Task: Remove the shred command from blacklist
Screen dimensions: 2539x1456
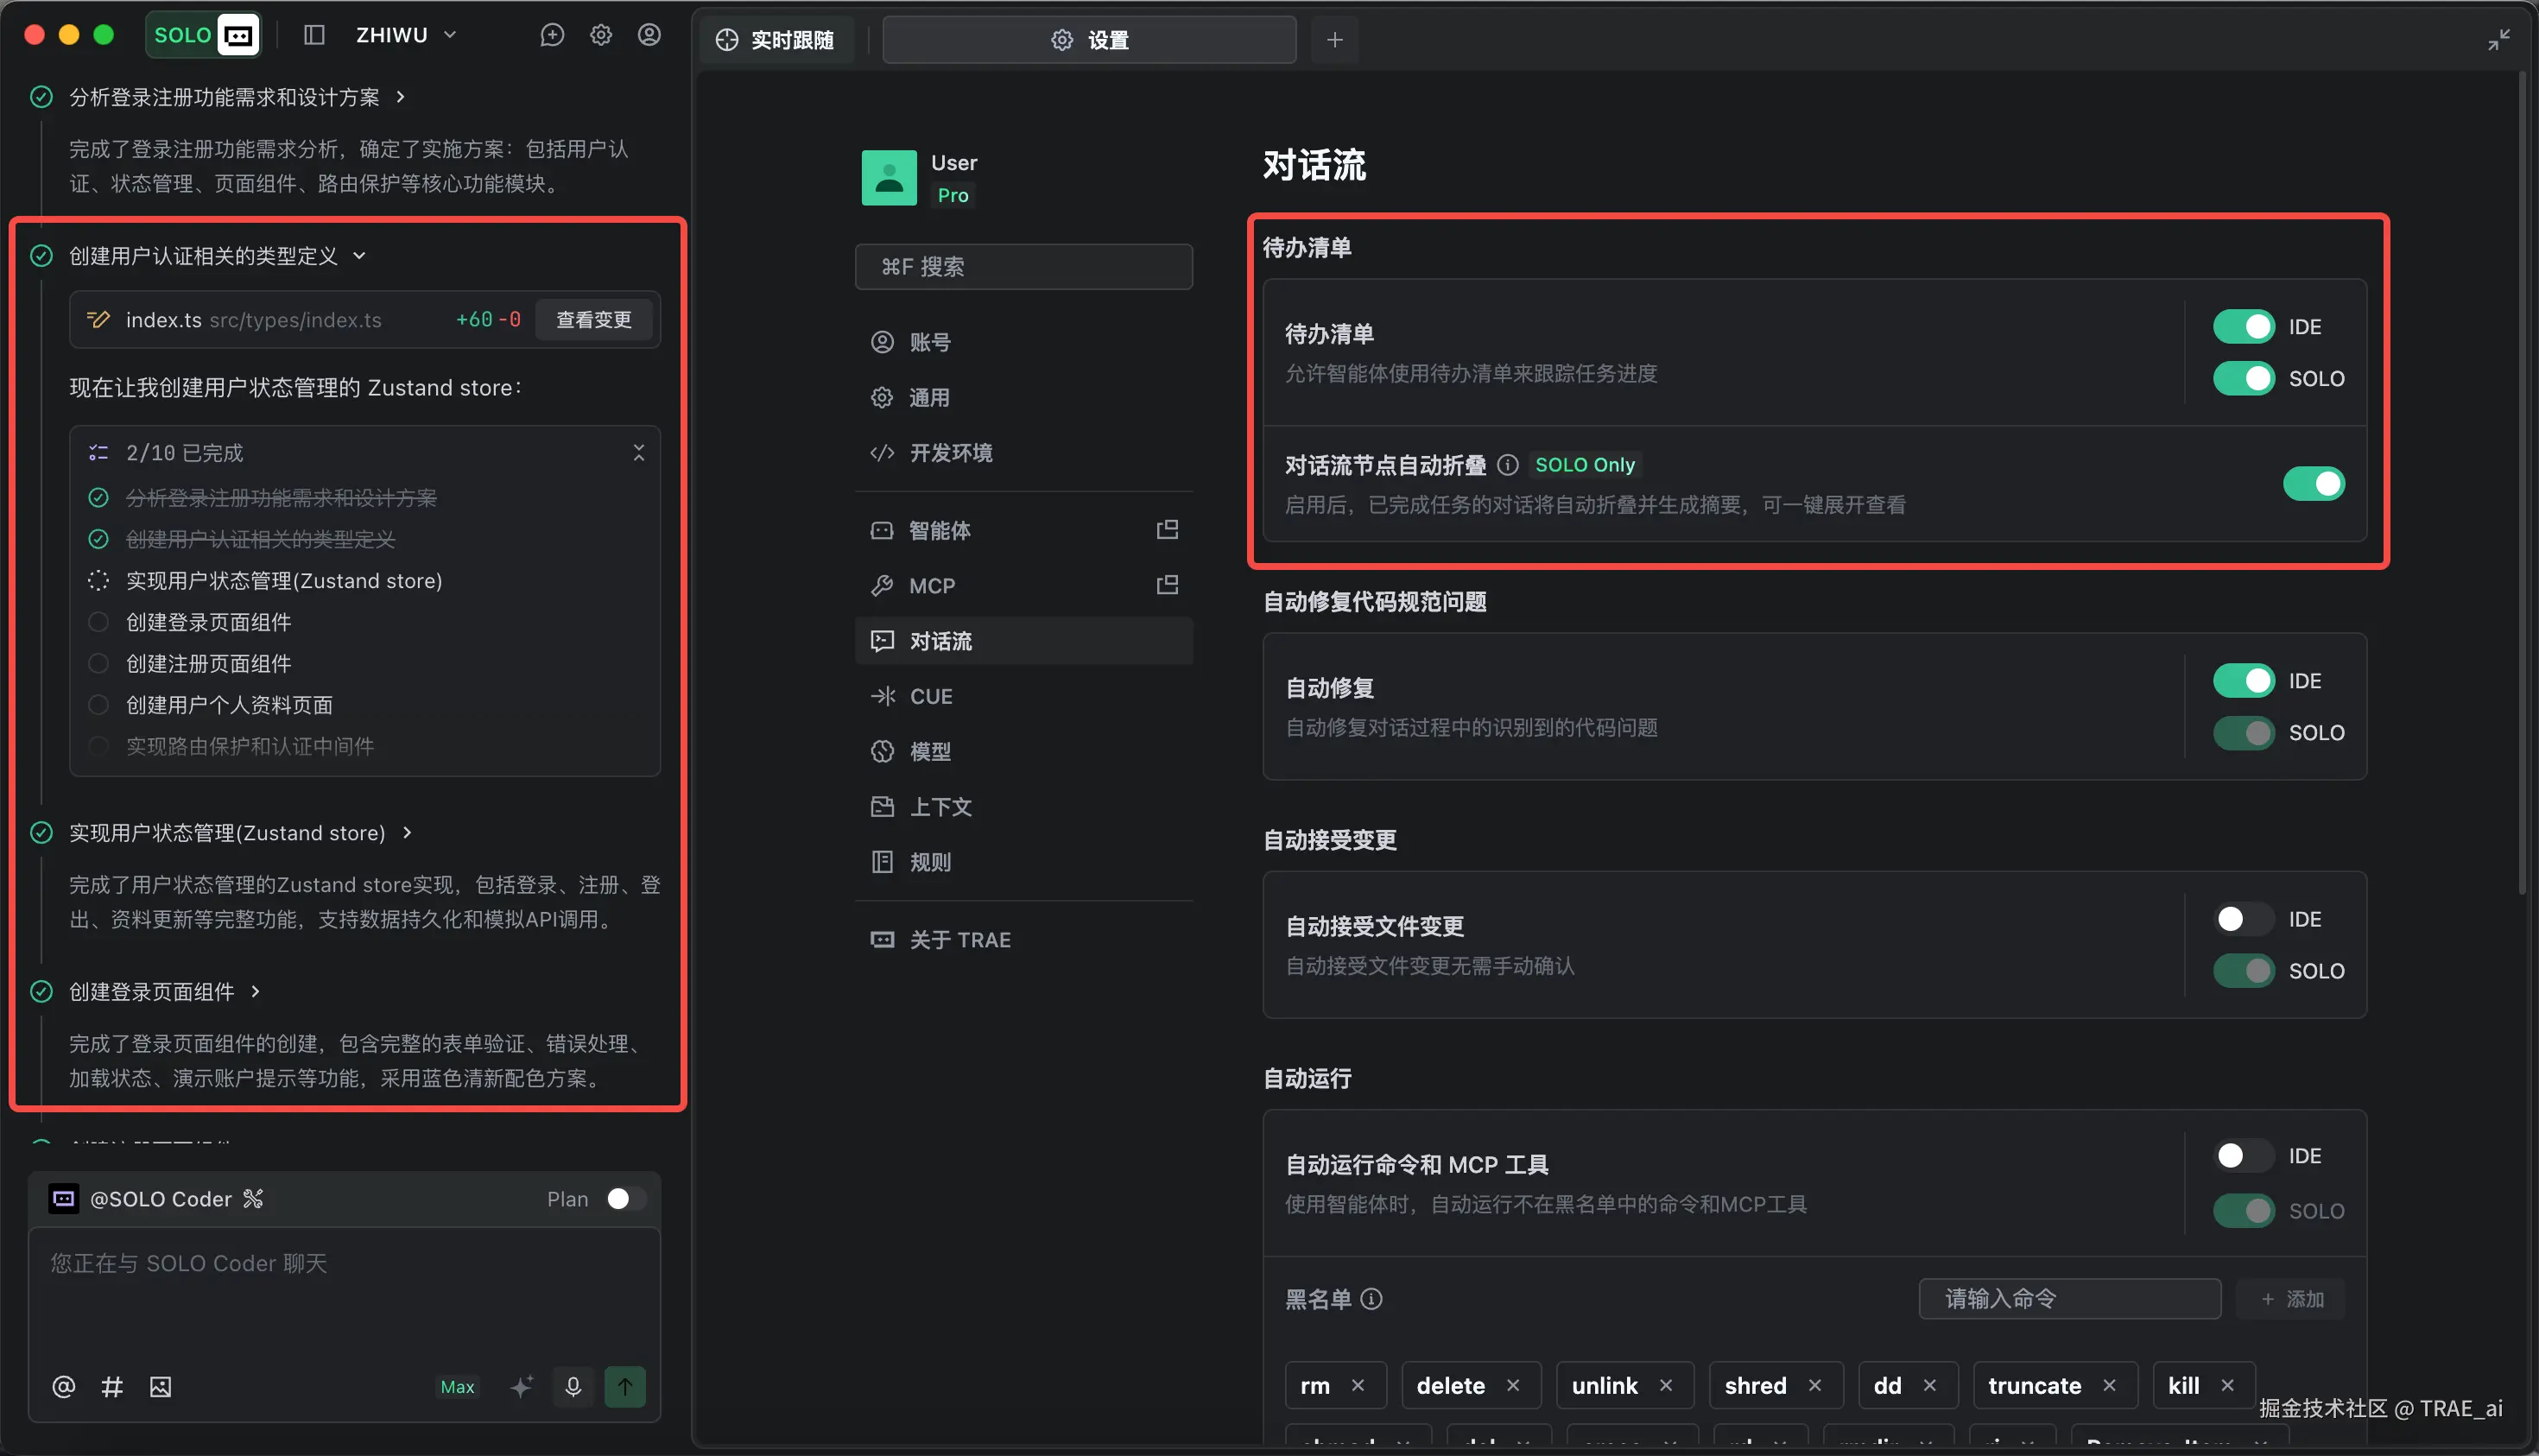Action: pyautogui.click(x=1815, y=1385)
